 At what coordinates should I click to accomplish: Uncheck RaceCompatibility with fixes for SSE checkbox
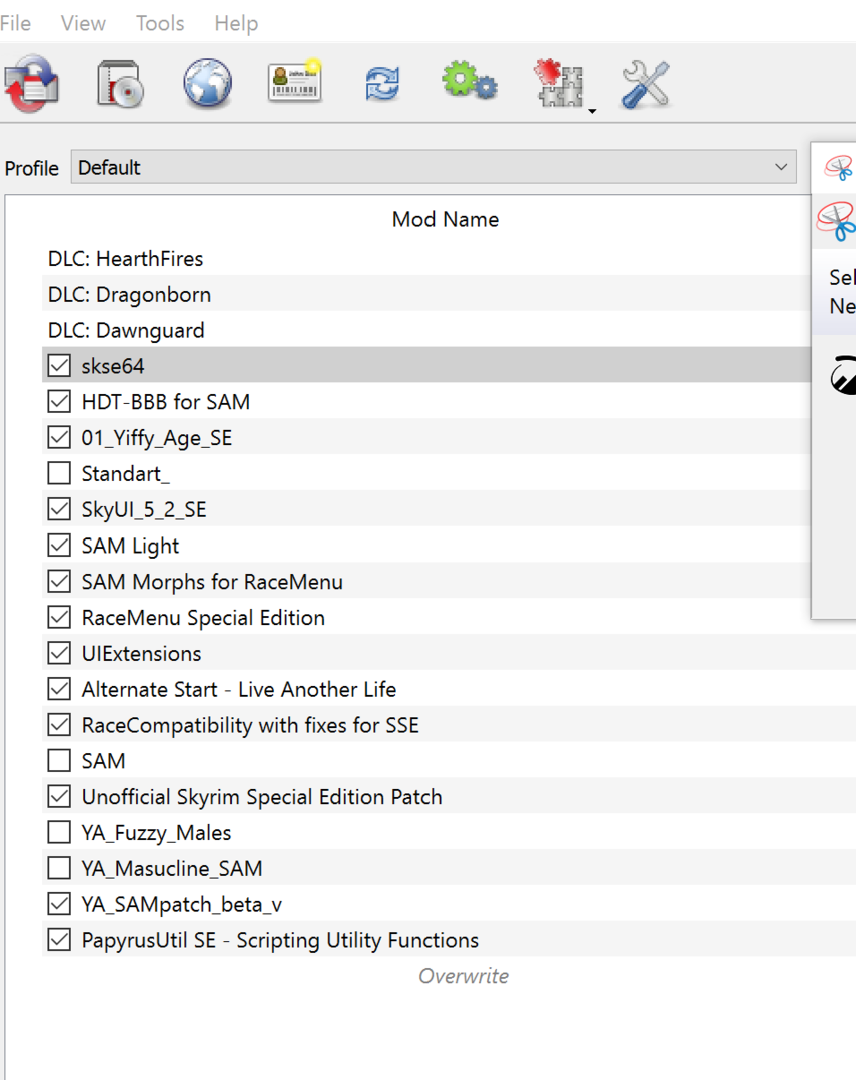(59, 725)
